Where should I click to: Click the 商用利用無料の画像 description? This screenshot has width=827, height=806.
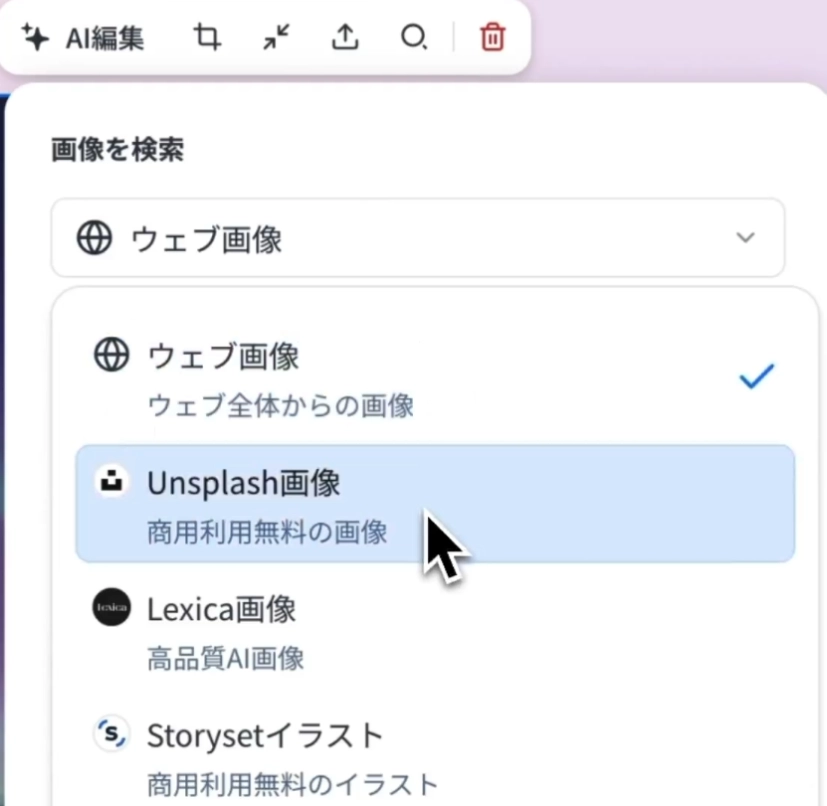coord(266,531)
